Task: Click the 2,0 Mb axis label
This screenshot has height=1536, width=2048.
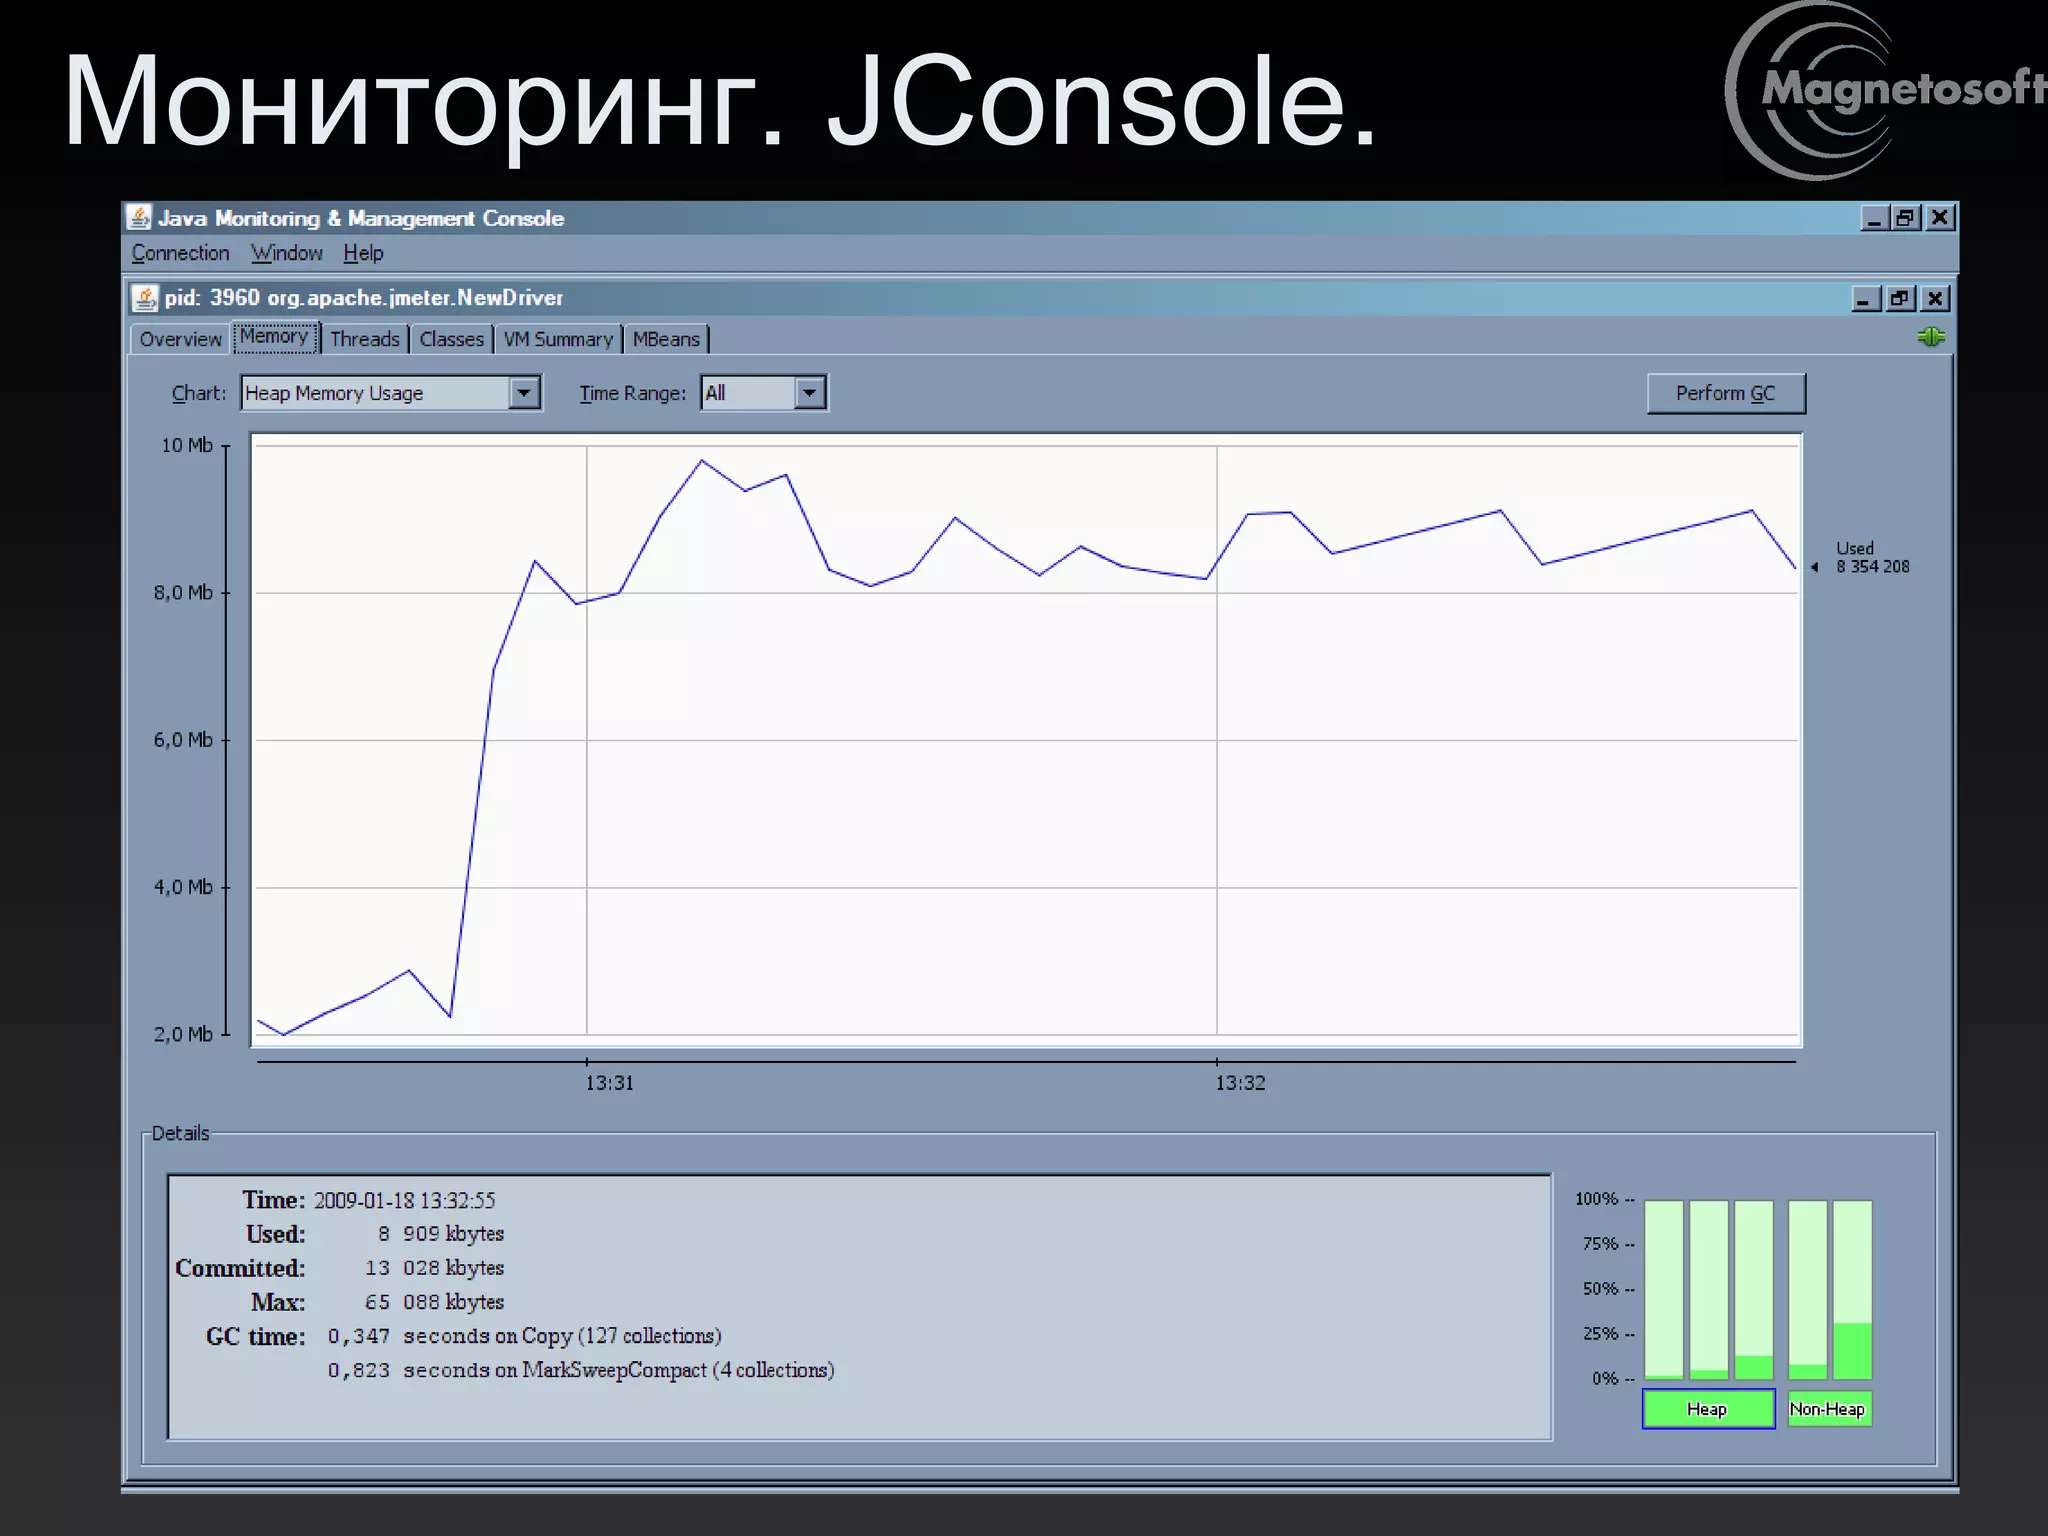Action: coord(183,1034)
